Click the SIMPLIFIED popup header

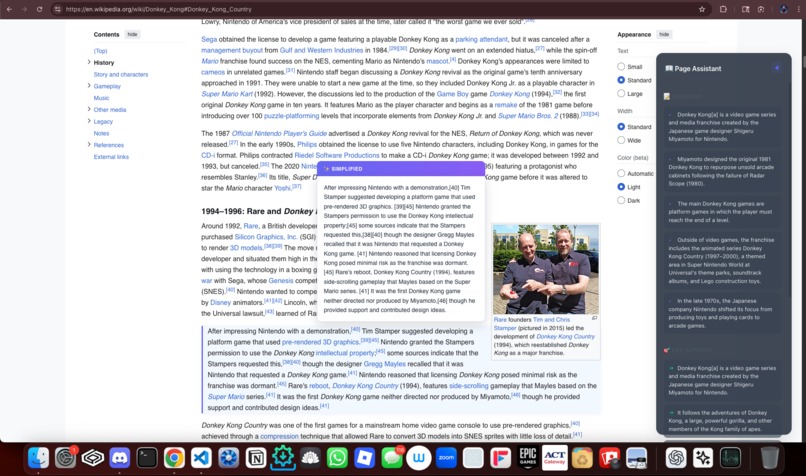[x=400, y=169]
